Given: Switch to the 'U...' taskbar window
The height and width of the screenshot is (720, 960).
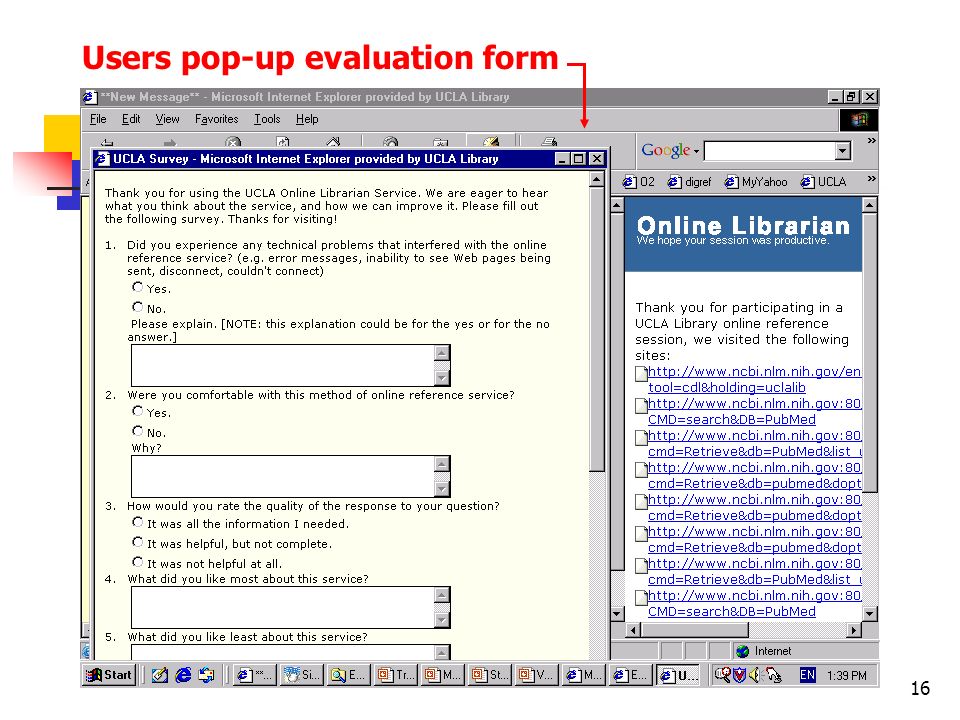Looking at the screenshot, I should [679, 675].
